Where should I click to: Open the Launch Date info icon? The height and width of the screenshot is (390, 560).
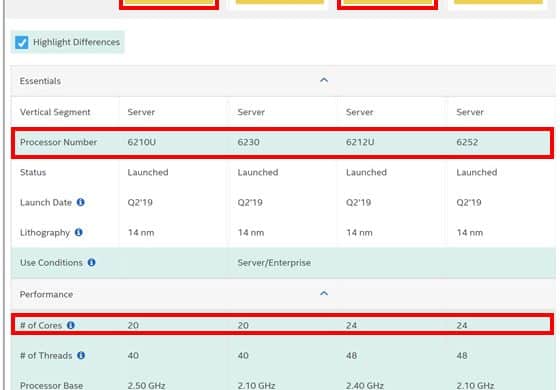(x=81, y=202)
